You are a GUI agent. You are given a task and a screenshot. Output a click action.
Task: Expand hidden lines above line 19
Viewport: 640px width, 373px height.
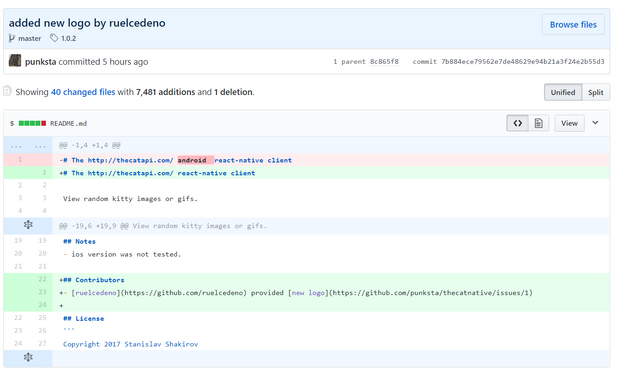(x=28, y=225)
